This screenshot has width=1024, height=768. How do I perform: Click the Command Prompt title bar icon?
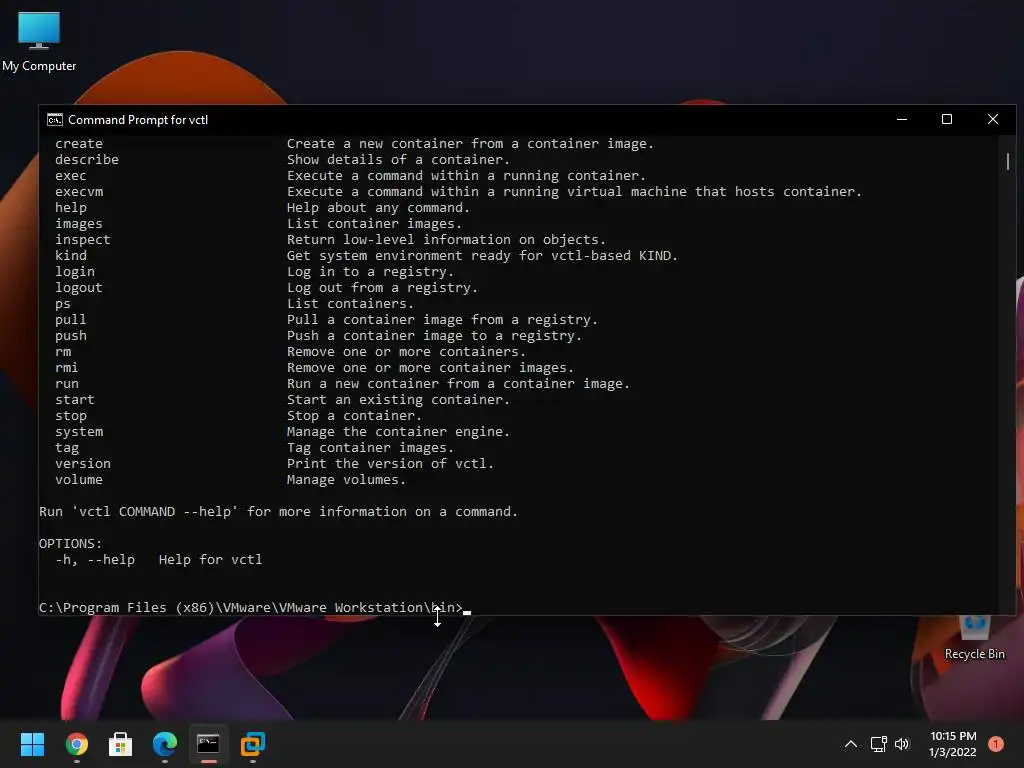(55, 120)
